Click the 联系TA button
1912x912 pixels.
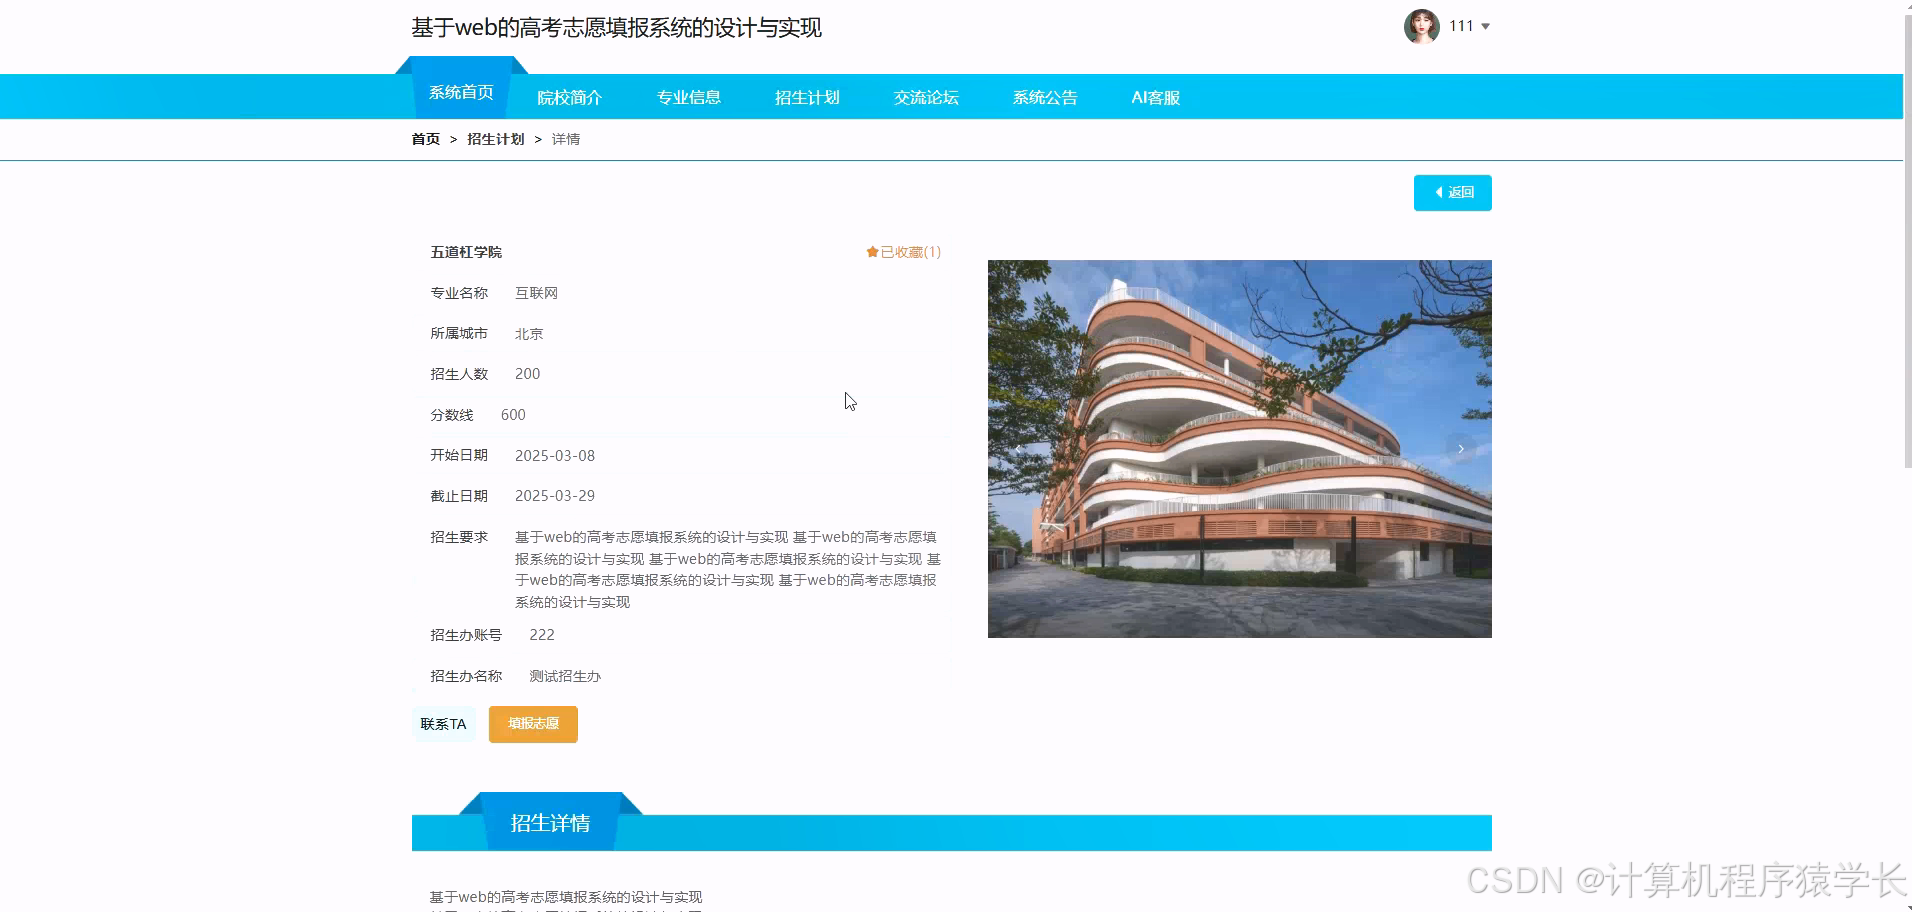pyautogui.click(x=443, y=723)
